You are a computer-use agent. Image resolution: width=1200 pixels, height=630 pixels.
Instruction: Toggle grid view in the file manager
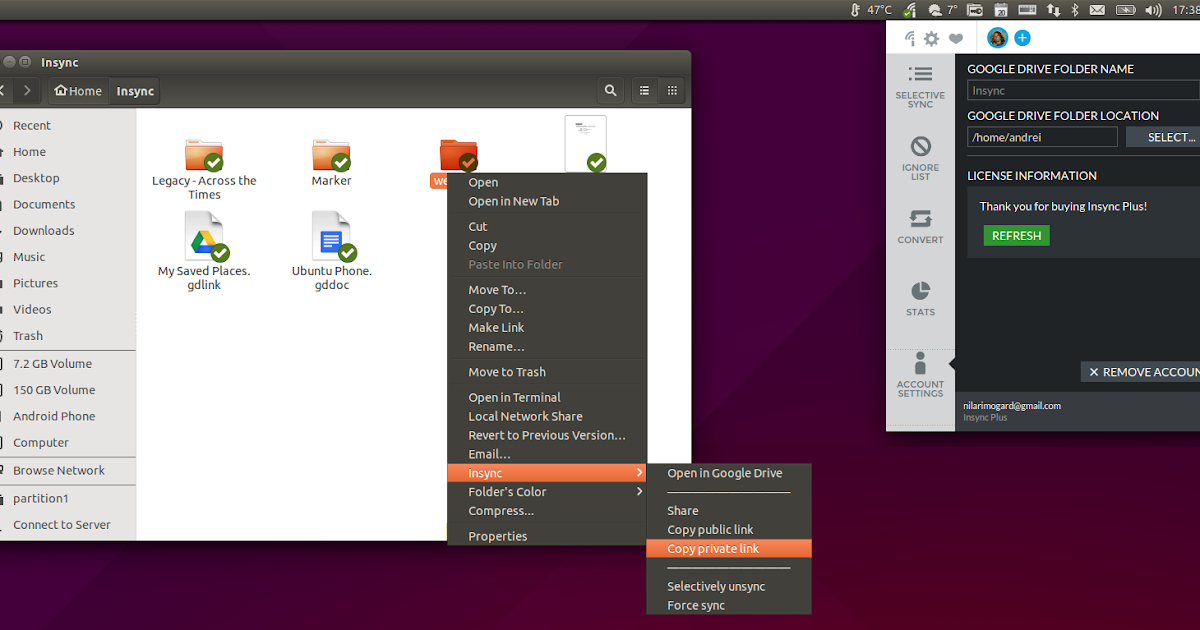coord(672,90)
